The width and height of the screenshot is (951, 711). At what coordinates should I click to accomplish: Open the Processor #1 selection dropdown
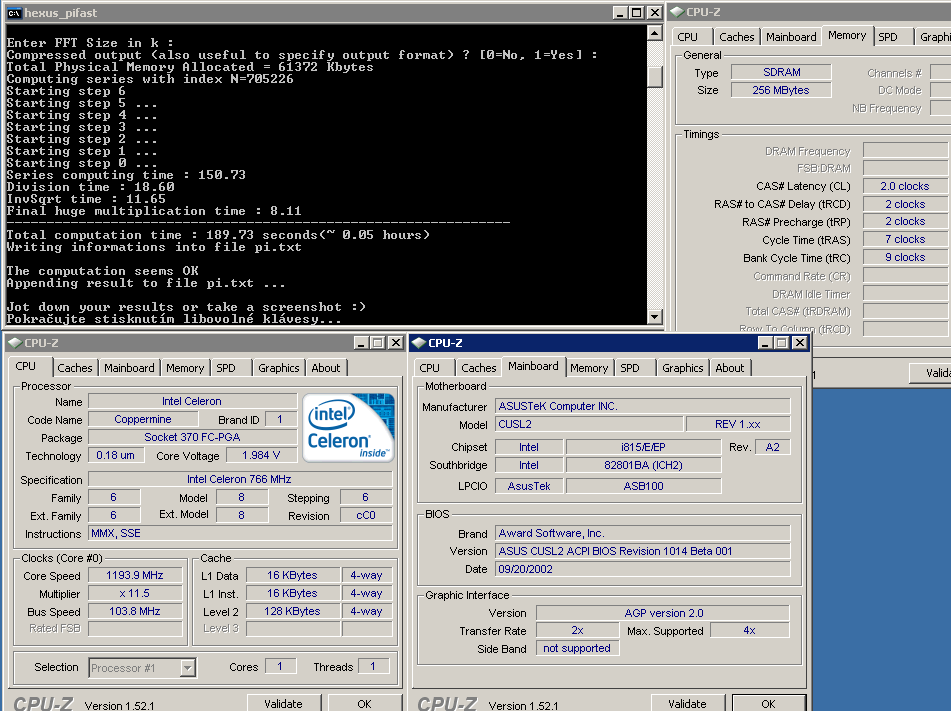tap(187, 668)
